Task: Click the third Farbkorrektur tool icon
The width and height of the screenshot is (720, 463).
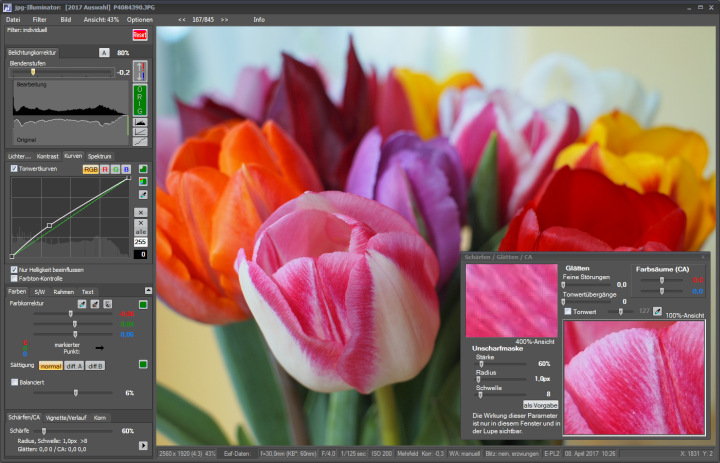Action: [107, 304]
